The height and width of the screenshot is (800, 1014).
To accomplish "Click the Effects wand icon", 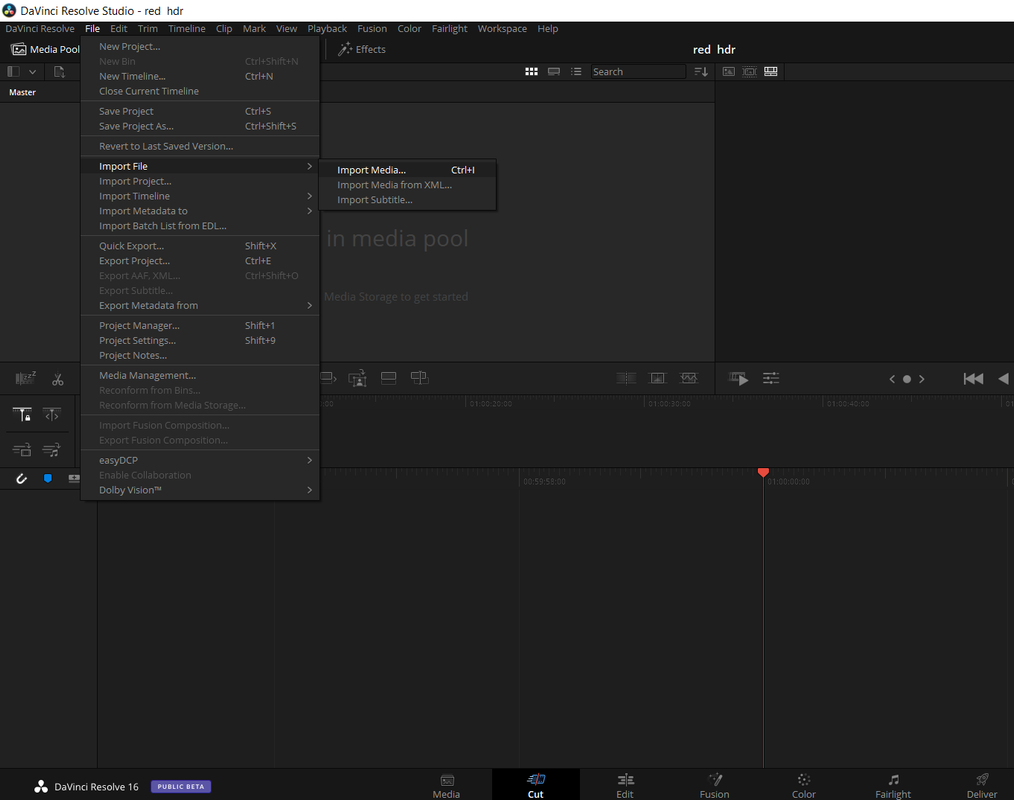I will click(345, 49).
